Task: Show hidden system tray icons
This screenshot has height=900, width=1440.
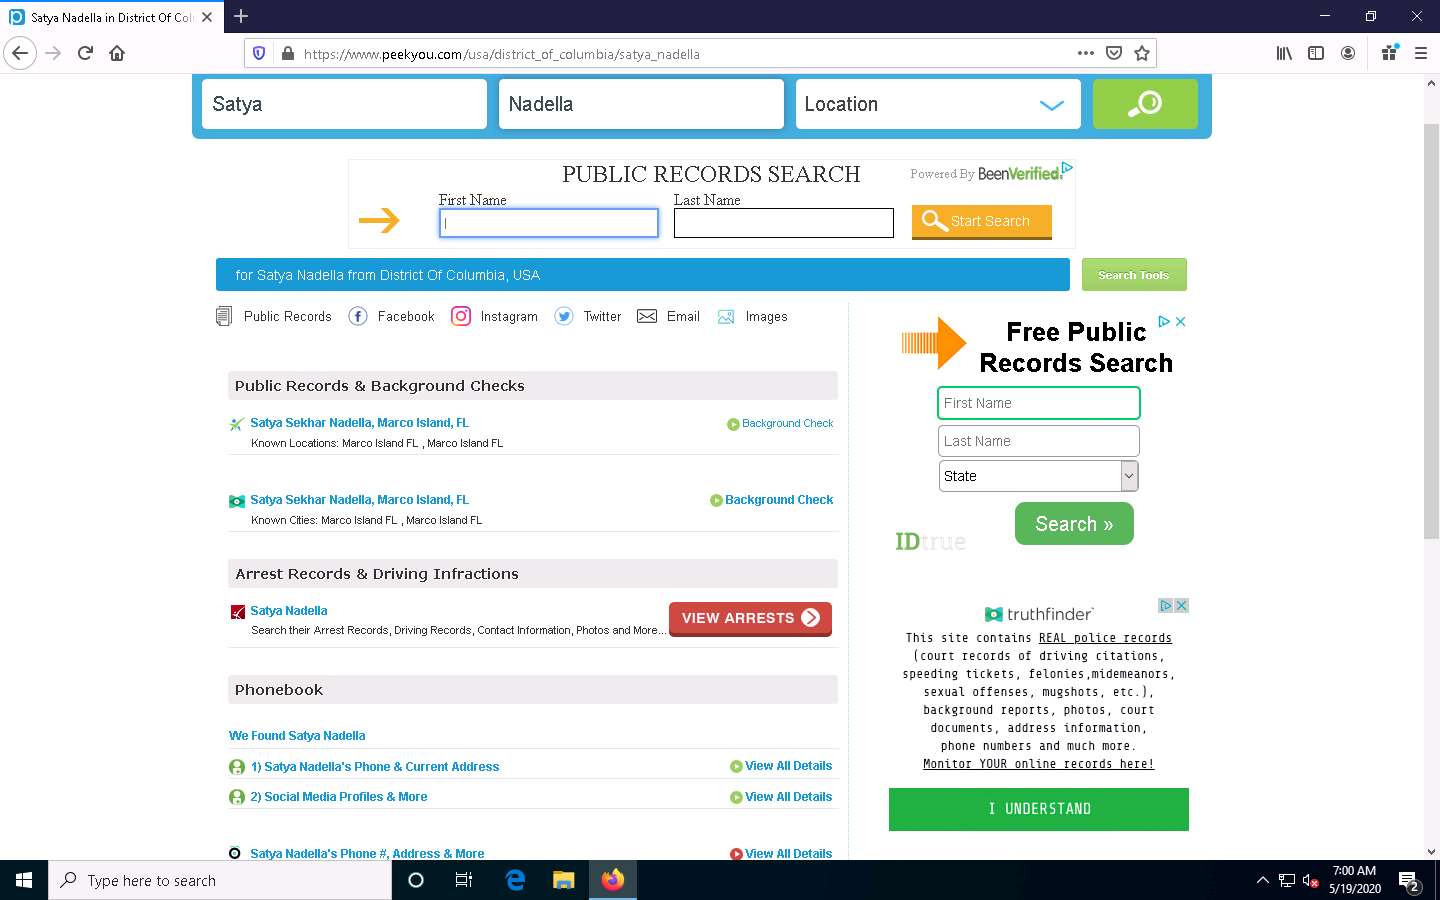Action: [1262, 880]
